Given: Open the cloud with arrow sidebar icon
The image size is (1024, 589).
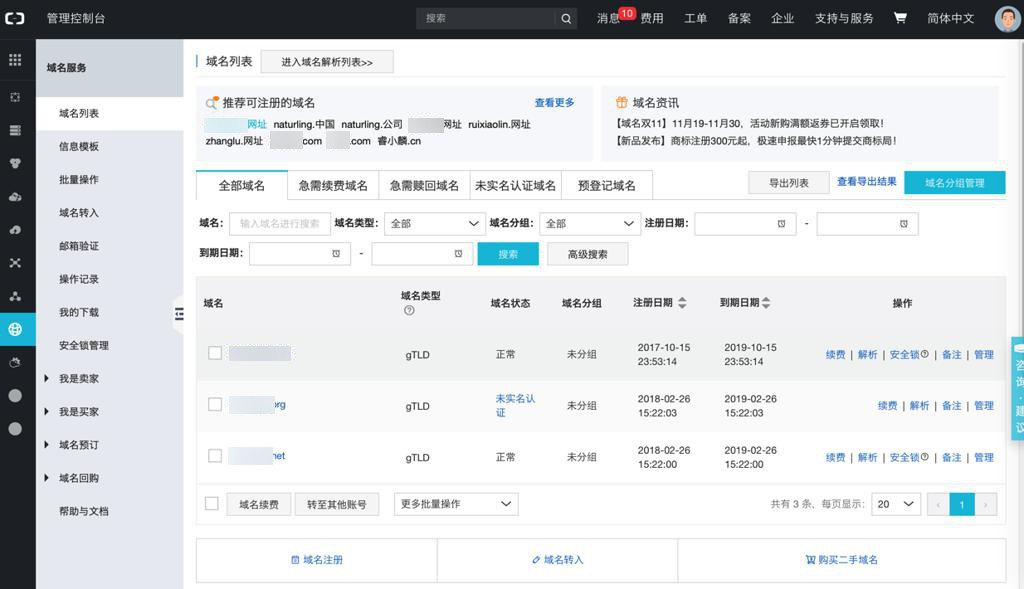Looking at the screenshot, I should tap(15, 197).
